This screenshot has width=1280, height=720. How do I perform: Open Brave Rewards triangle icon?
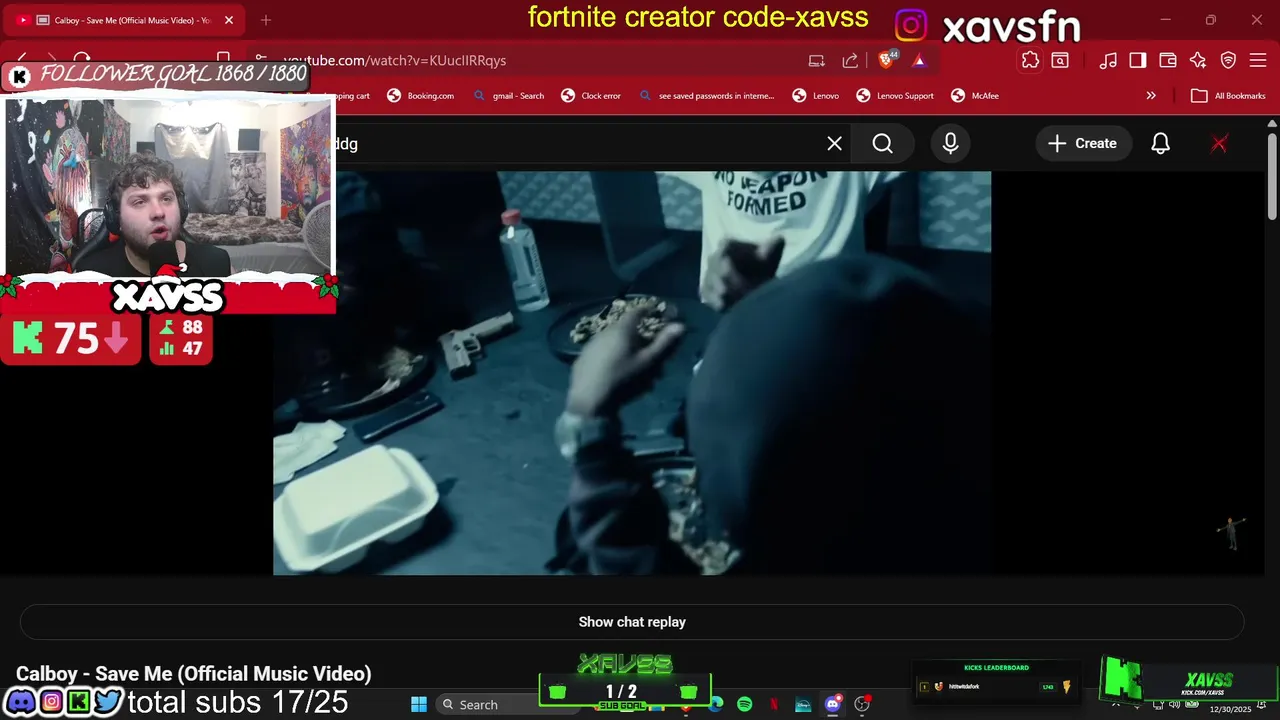click(919, 60)
